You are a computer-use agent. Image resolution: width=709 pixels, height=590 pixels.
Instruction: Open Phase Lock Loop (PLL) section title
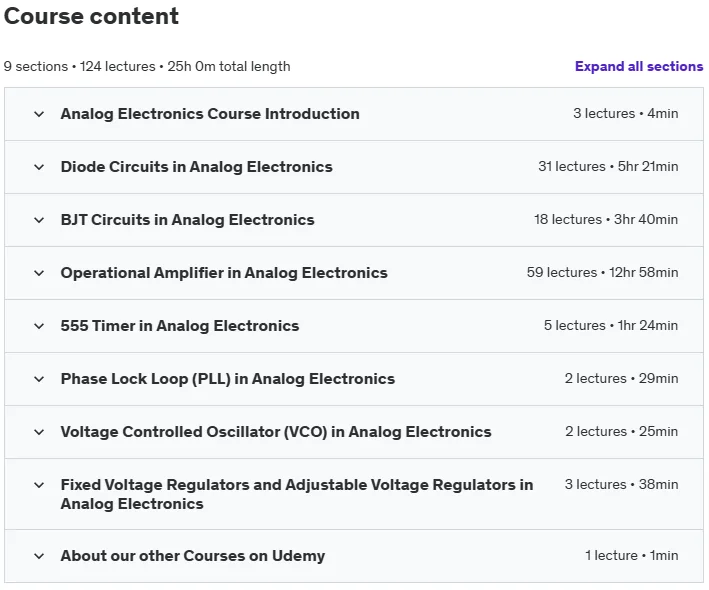(x=228, y=378)
